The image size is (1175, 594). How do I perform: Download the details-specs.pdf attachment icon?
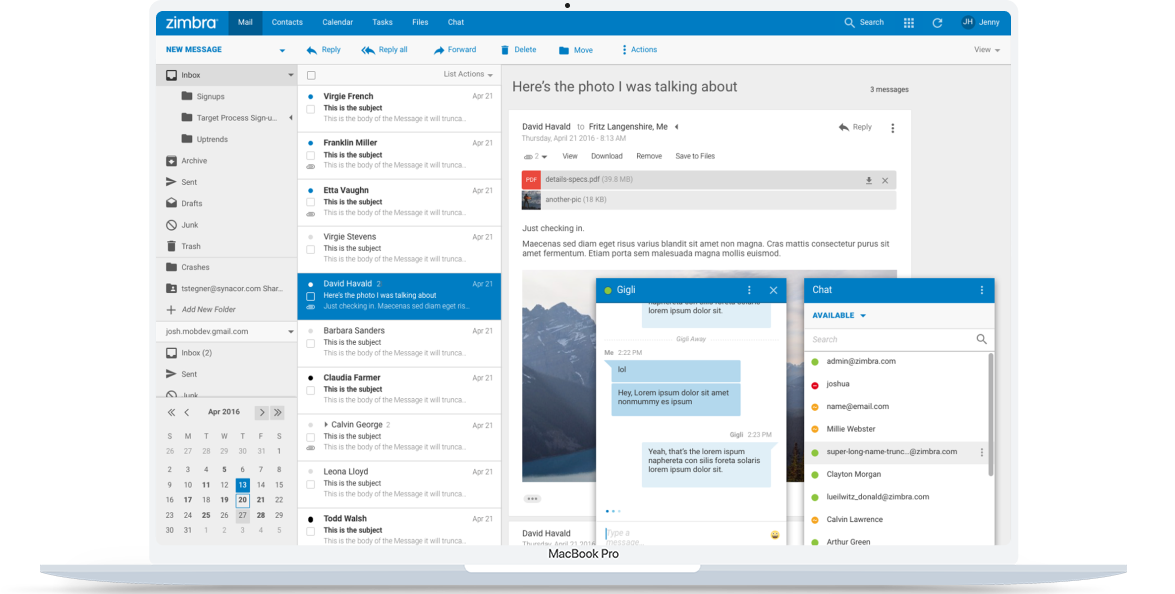(869, 180)
